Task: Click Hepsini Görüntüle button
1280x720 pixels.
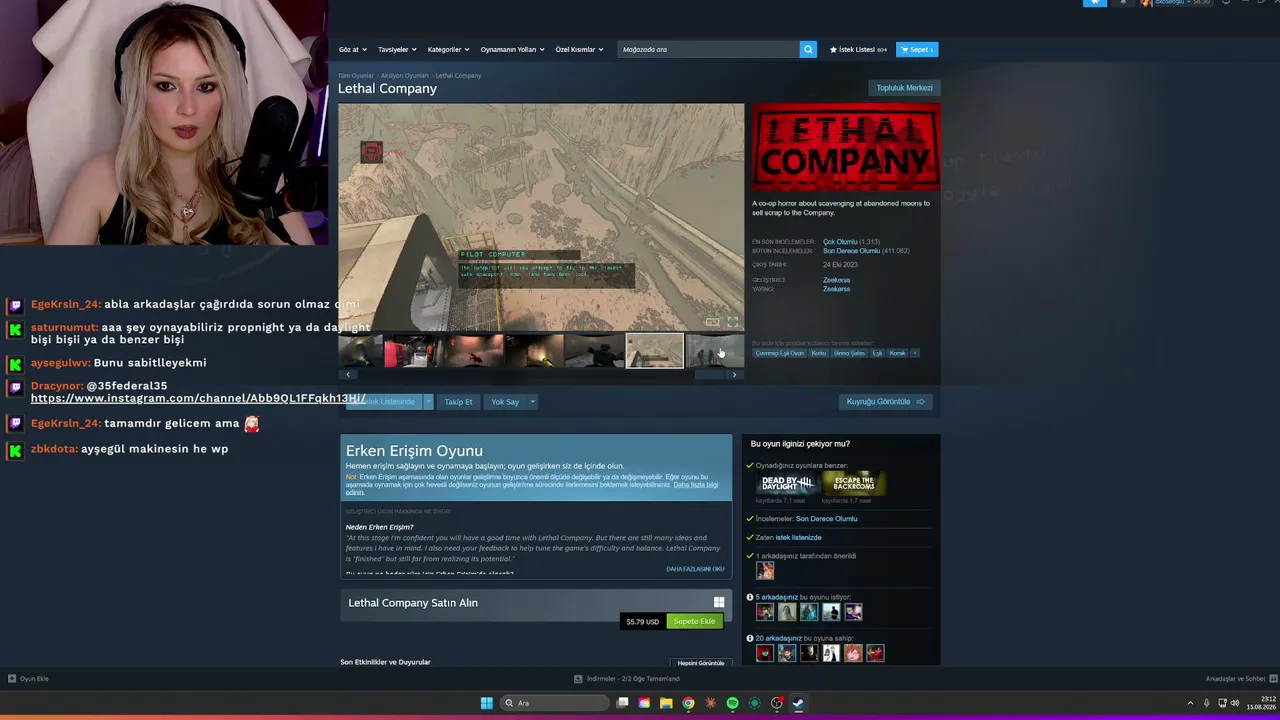Action: pos(701,663)
